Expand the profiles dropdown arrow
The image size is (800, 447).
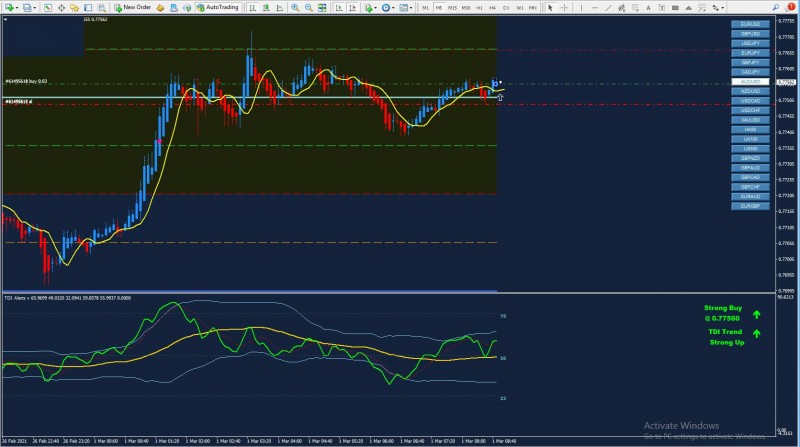[34, 7]
